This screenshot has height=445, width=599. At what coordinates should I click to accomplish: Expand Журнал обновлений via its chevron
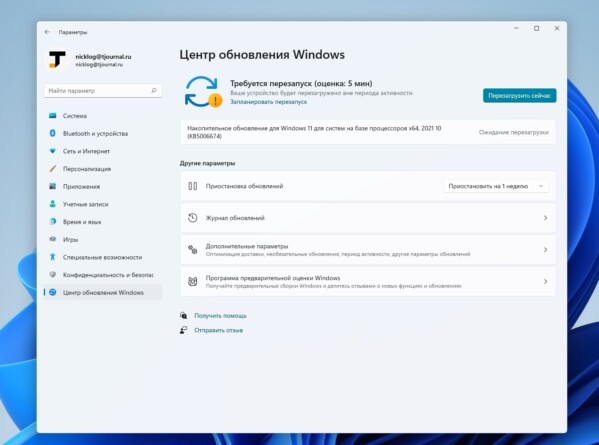click(x=546, y=218)
